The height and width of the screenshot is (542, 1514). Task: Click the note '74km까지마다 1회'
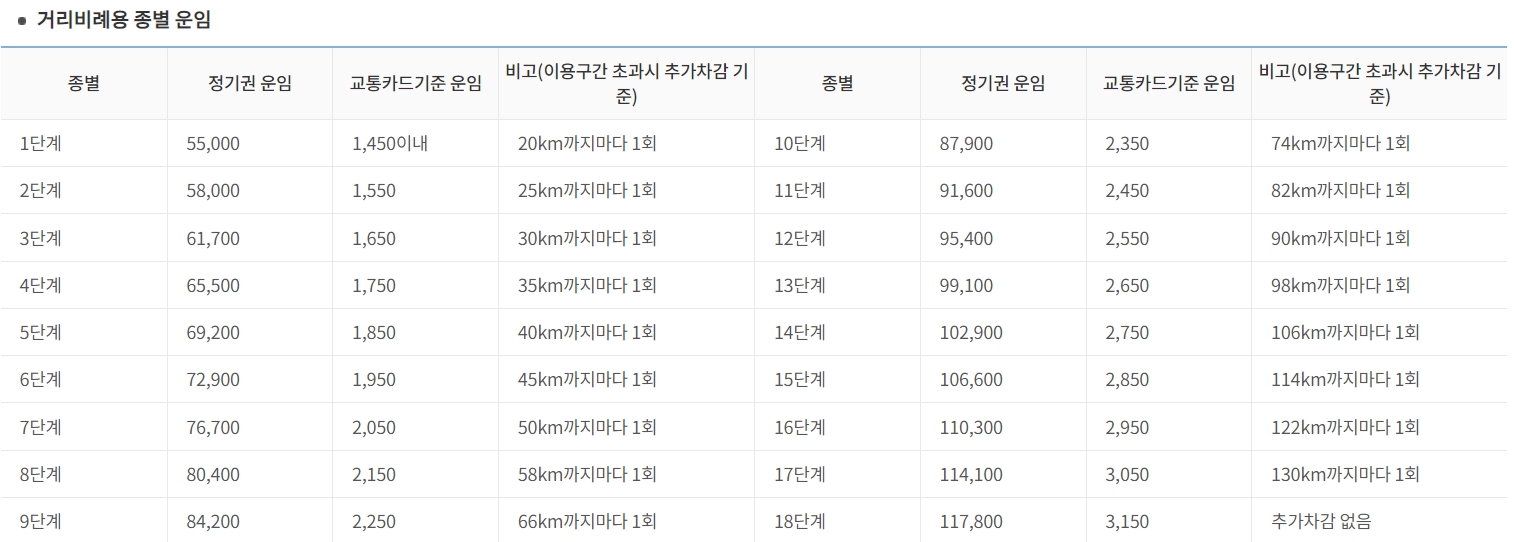1341,143
